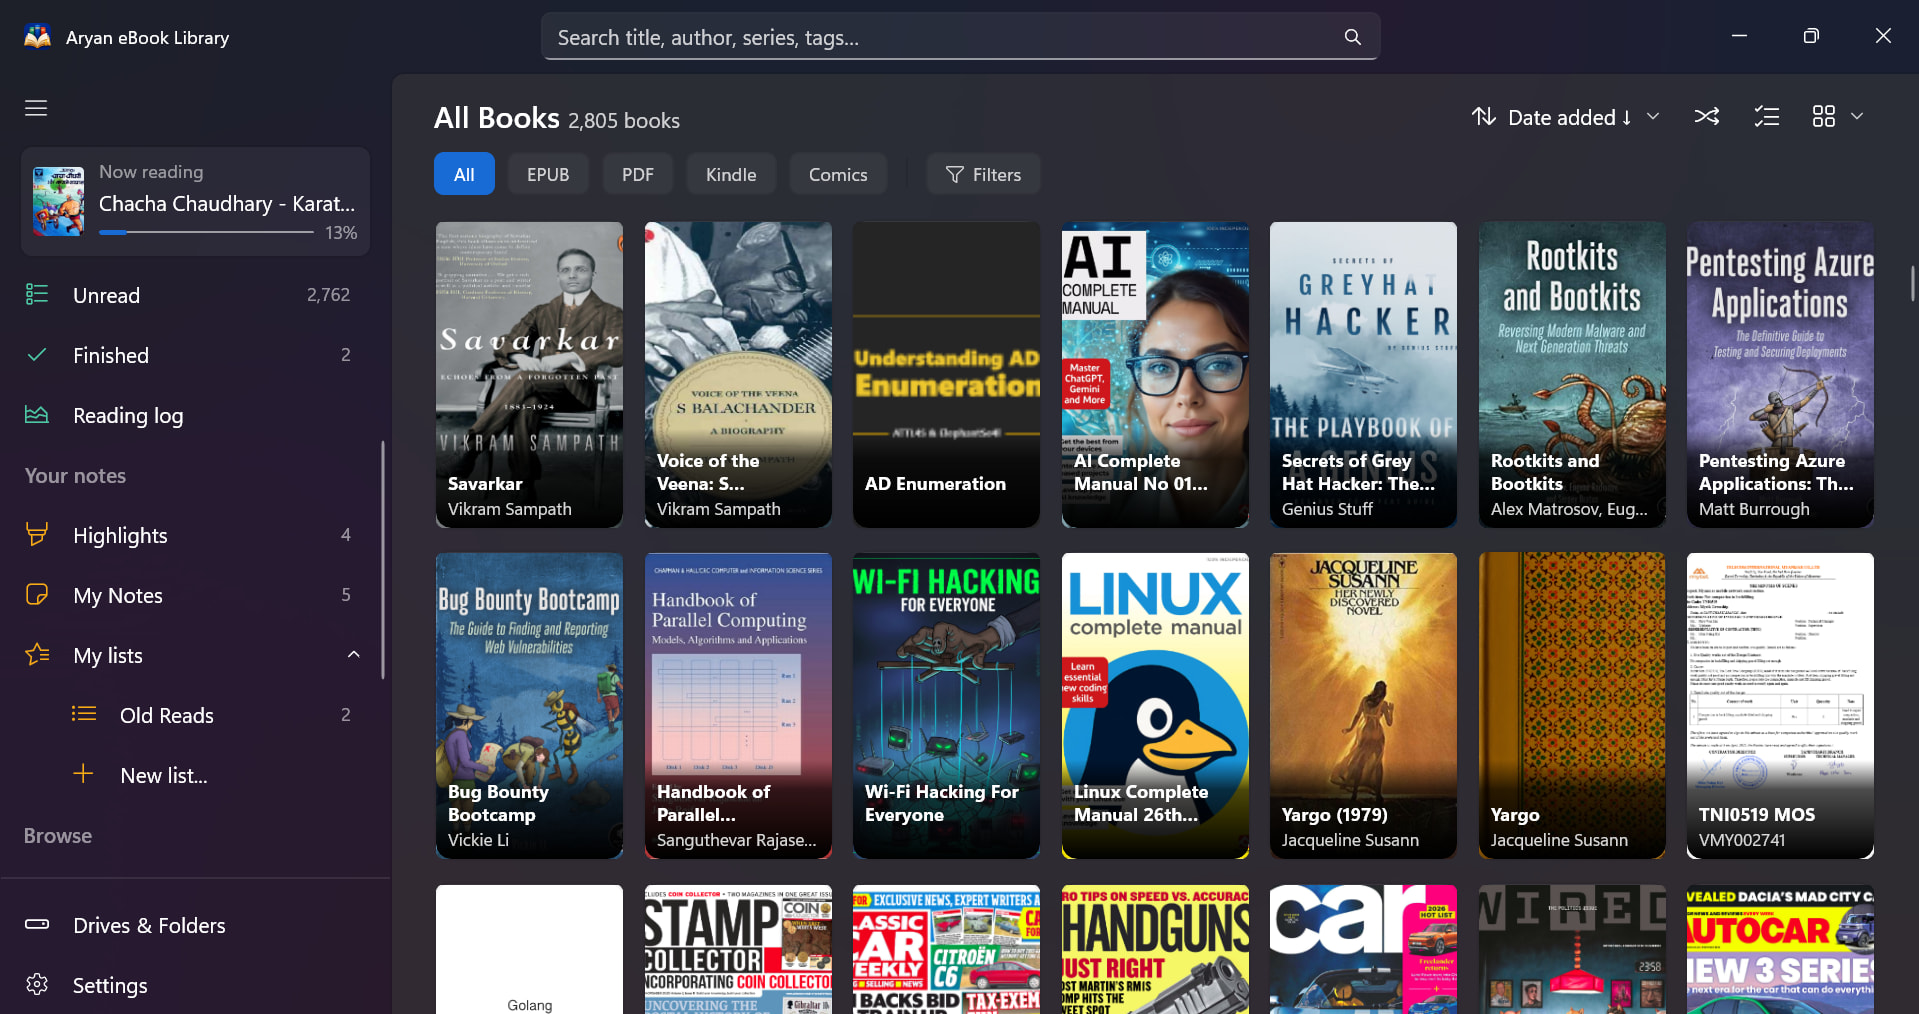The image size is (1919, 1014).
Task: Click the shuffle books icon
Action: [x=1707, y=117]
